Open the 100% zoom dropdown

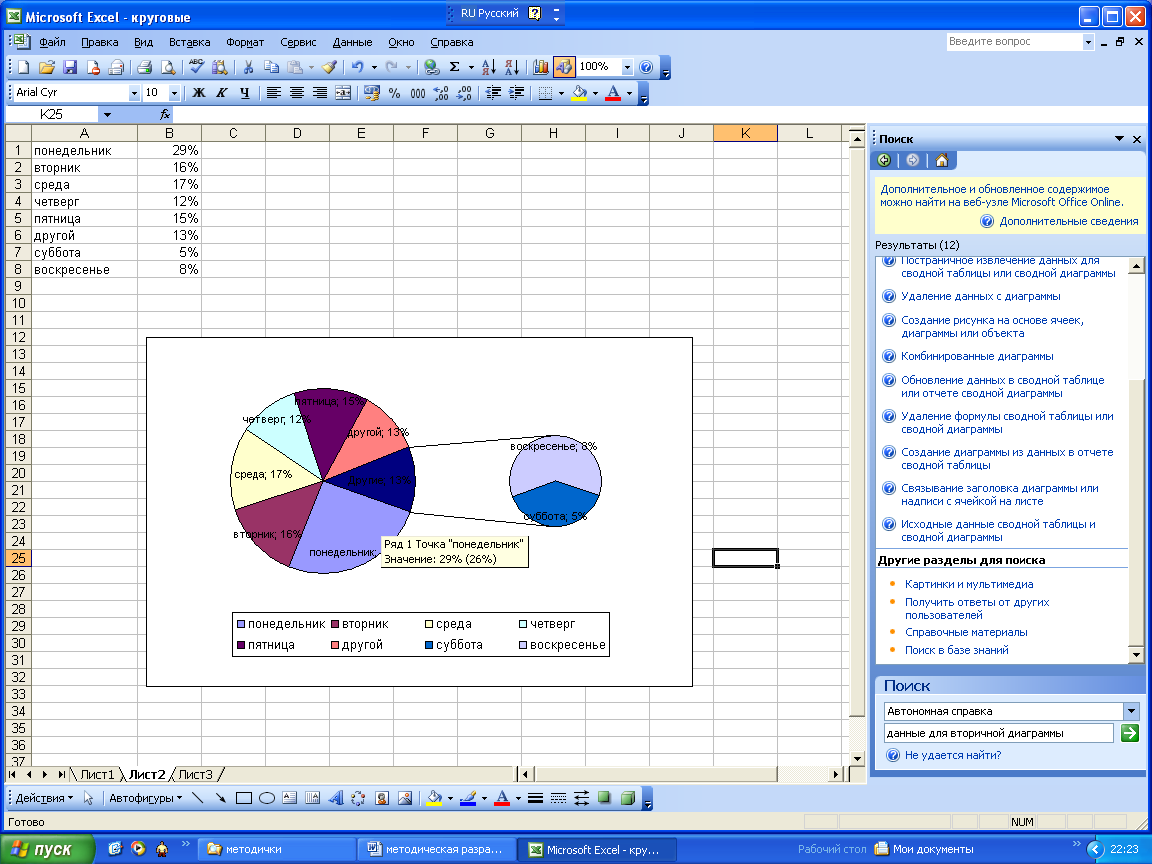click(x=627, y=68)
